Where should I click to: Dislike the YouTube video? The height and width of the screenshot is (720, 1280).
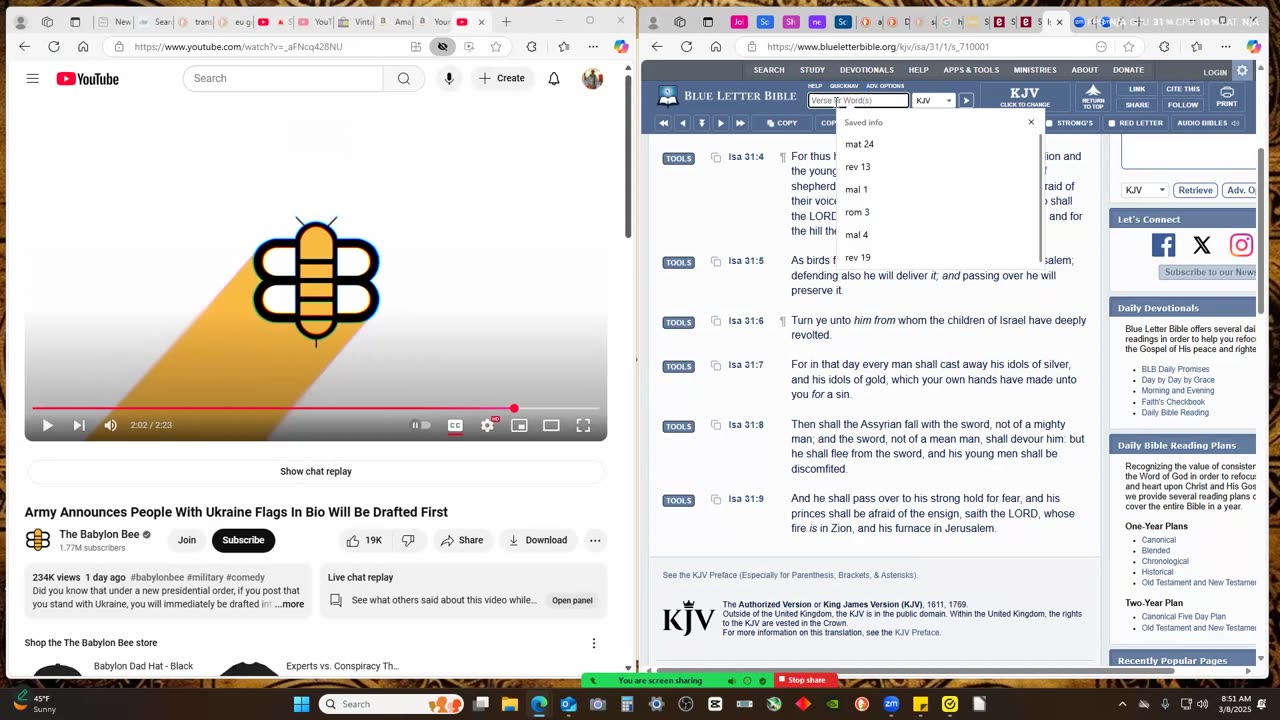[408, 540]
